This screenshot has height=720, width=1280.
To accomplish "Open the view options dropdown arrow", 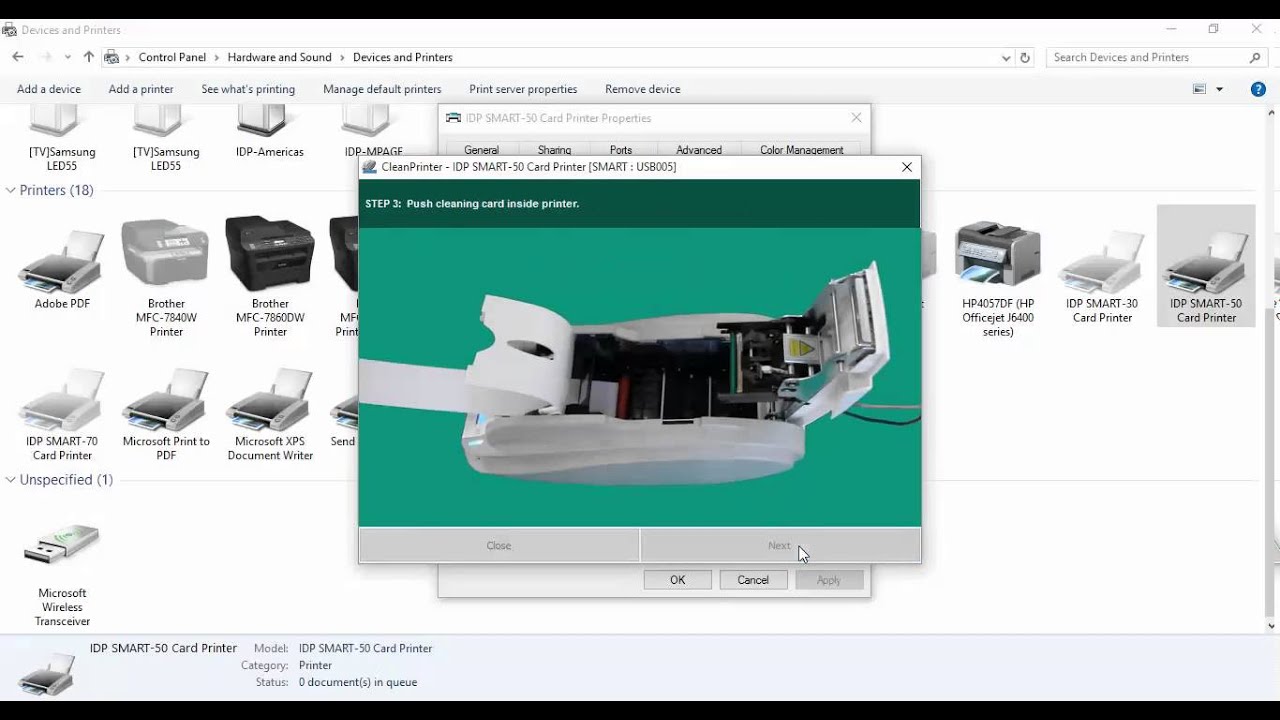I will 1219,89.
